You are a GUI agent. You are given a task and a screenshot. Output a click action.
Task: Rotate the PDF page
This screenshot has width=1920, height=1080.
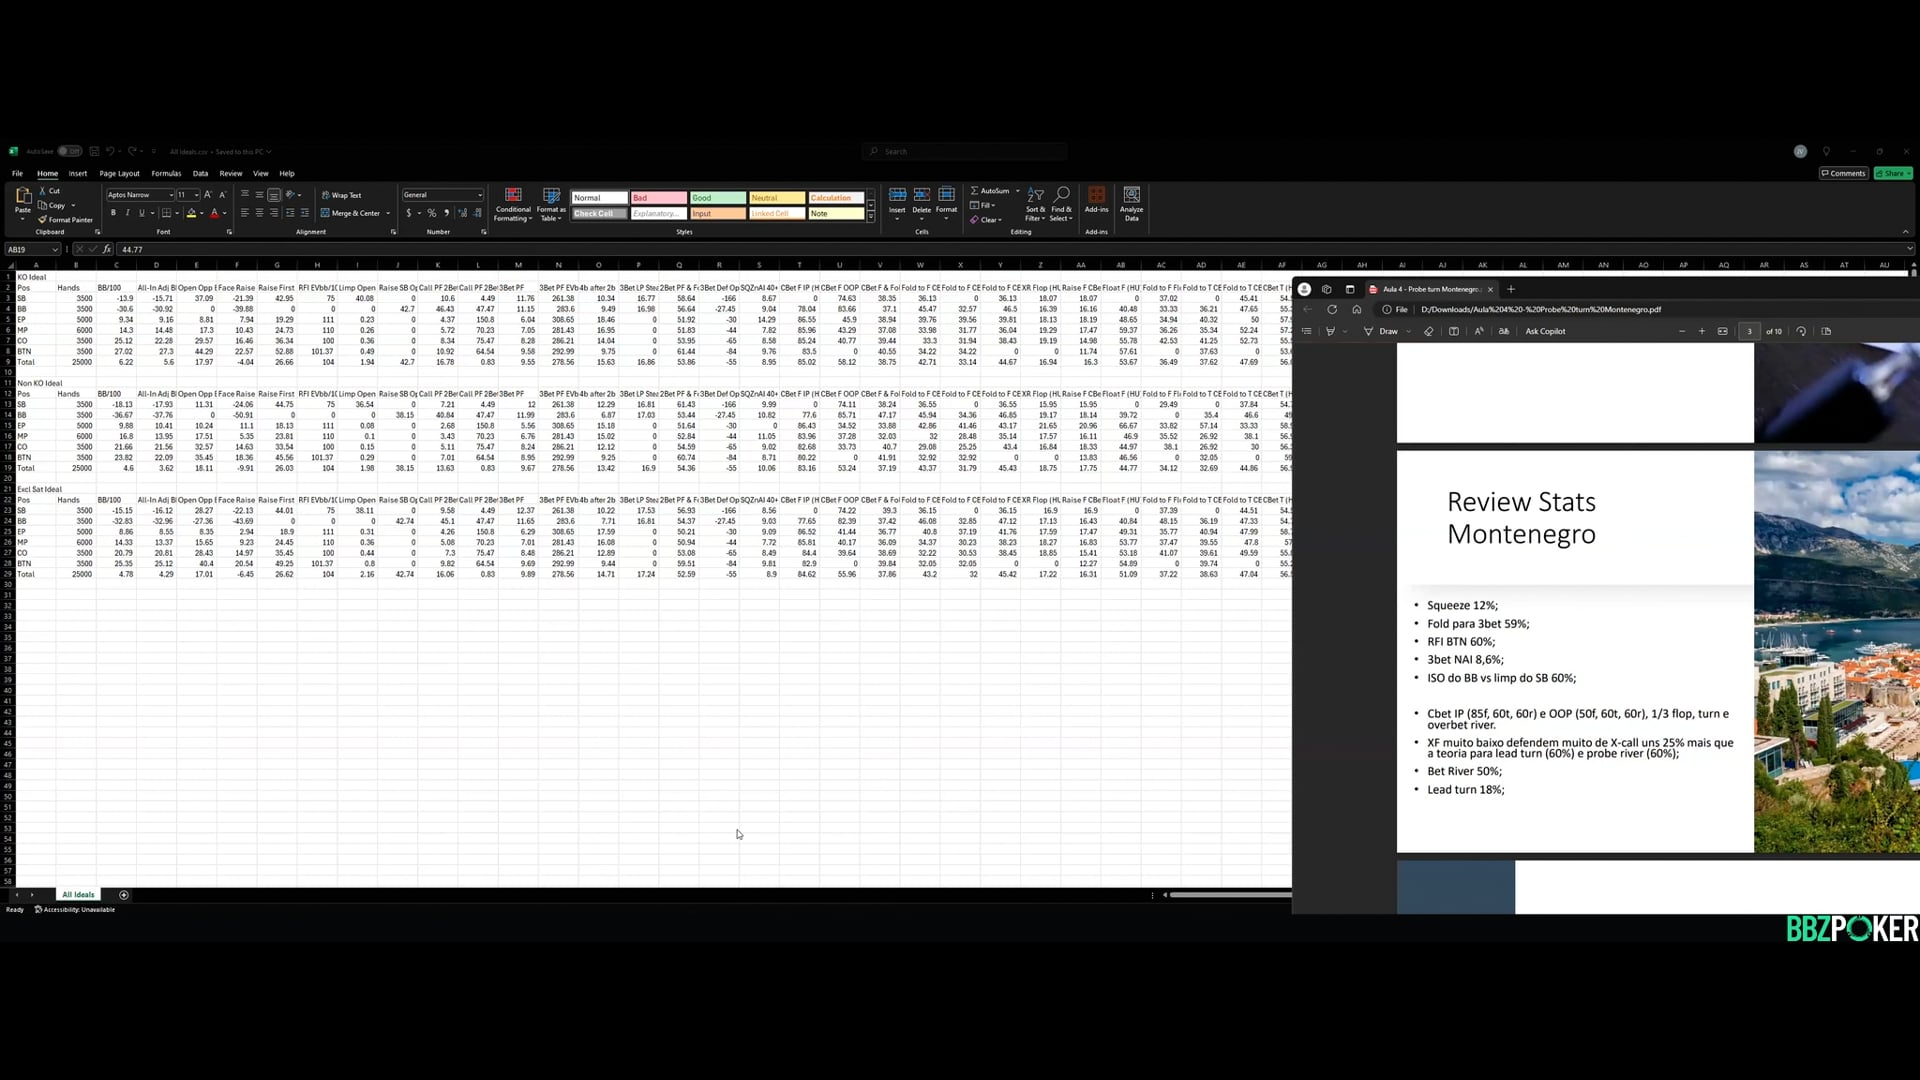pyautogui.click(x=1801, y=332)
